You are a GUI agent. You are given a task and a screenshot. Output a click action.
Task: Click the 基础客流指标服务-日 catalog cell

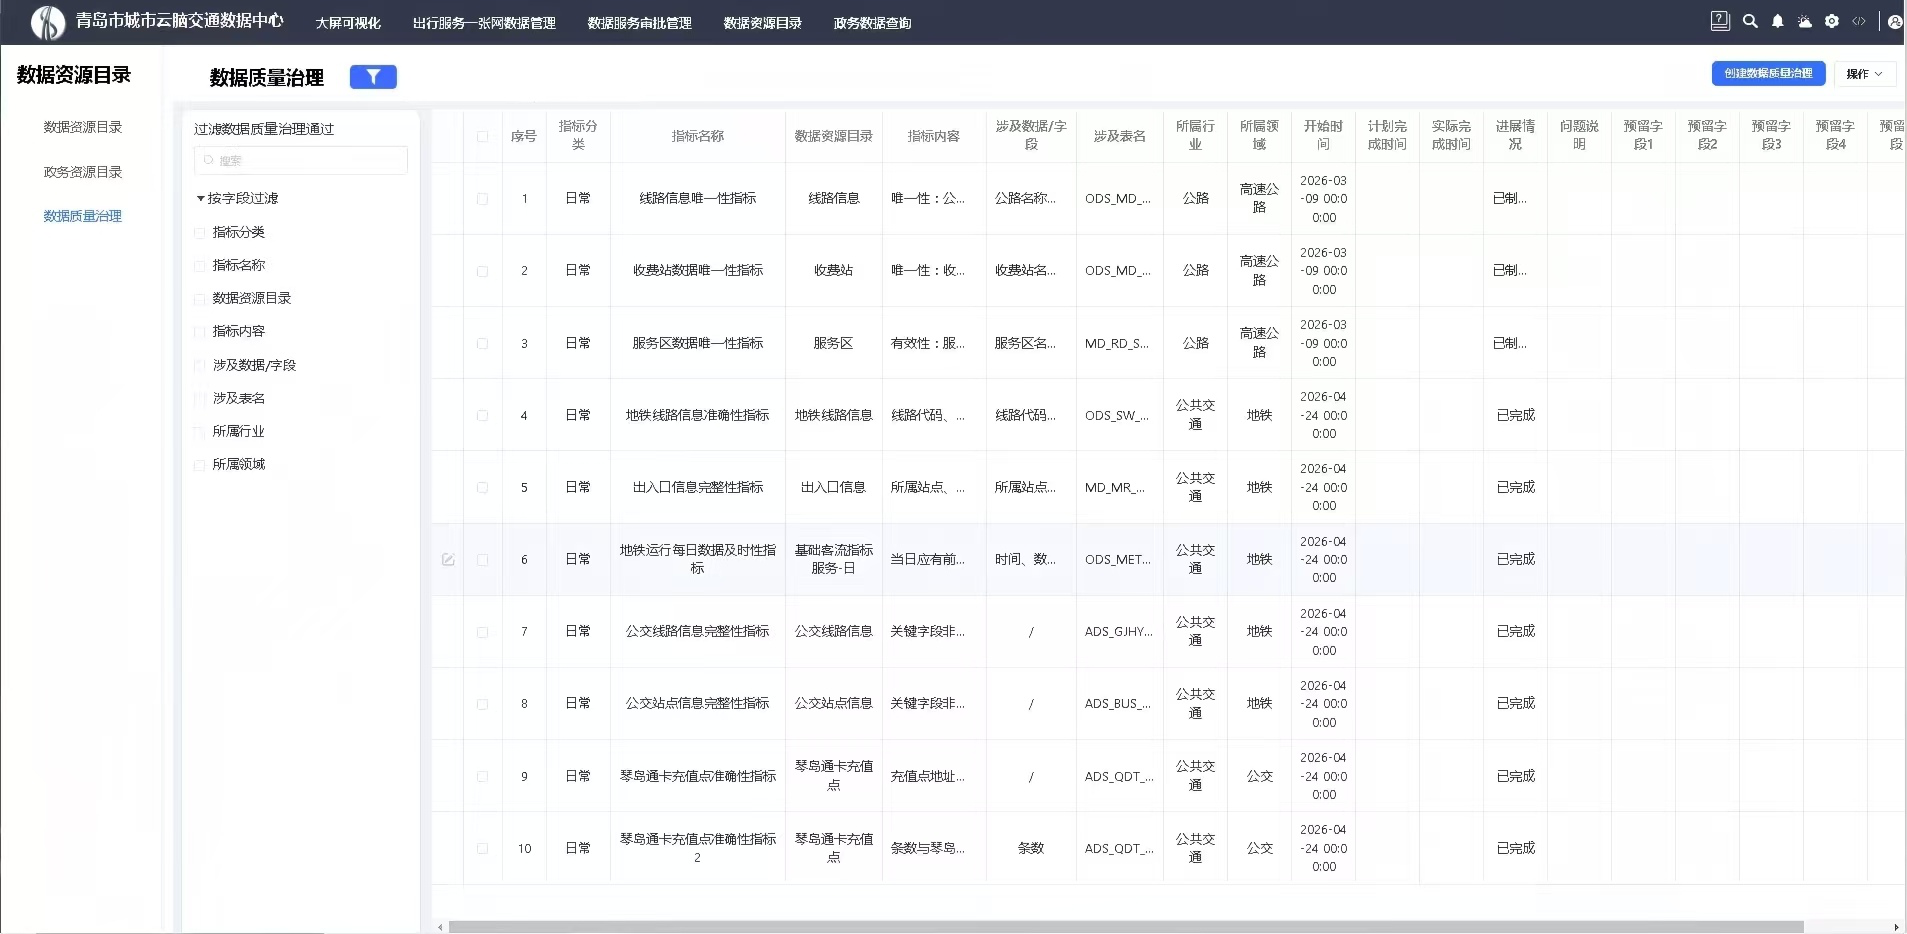coord(834,559)
